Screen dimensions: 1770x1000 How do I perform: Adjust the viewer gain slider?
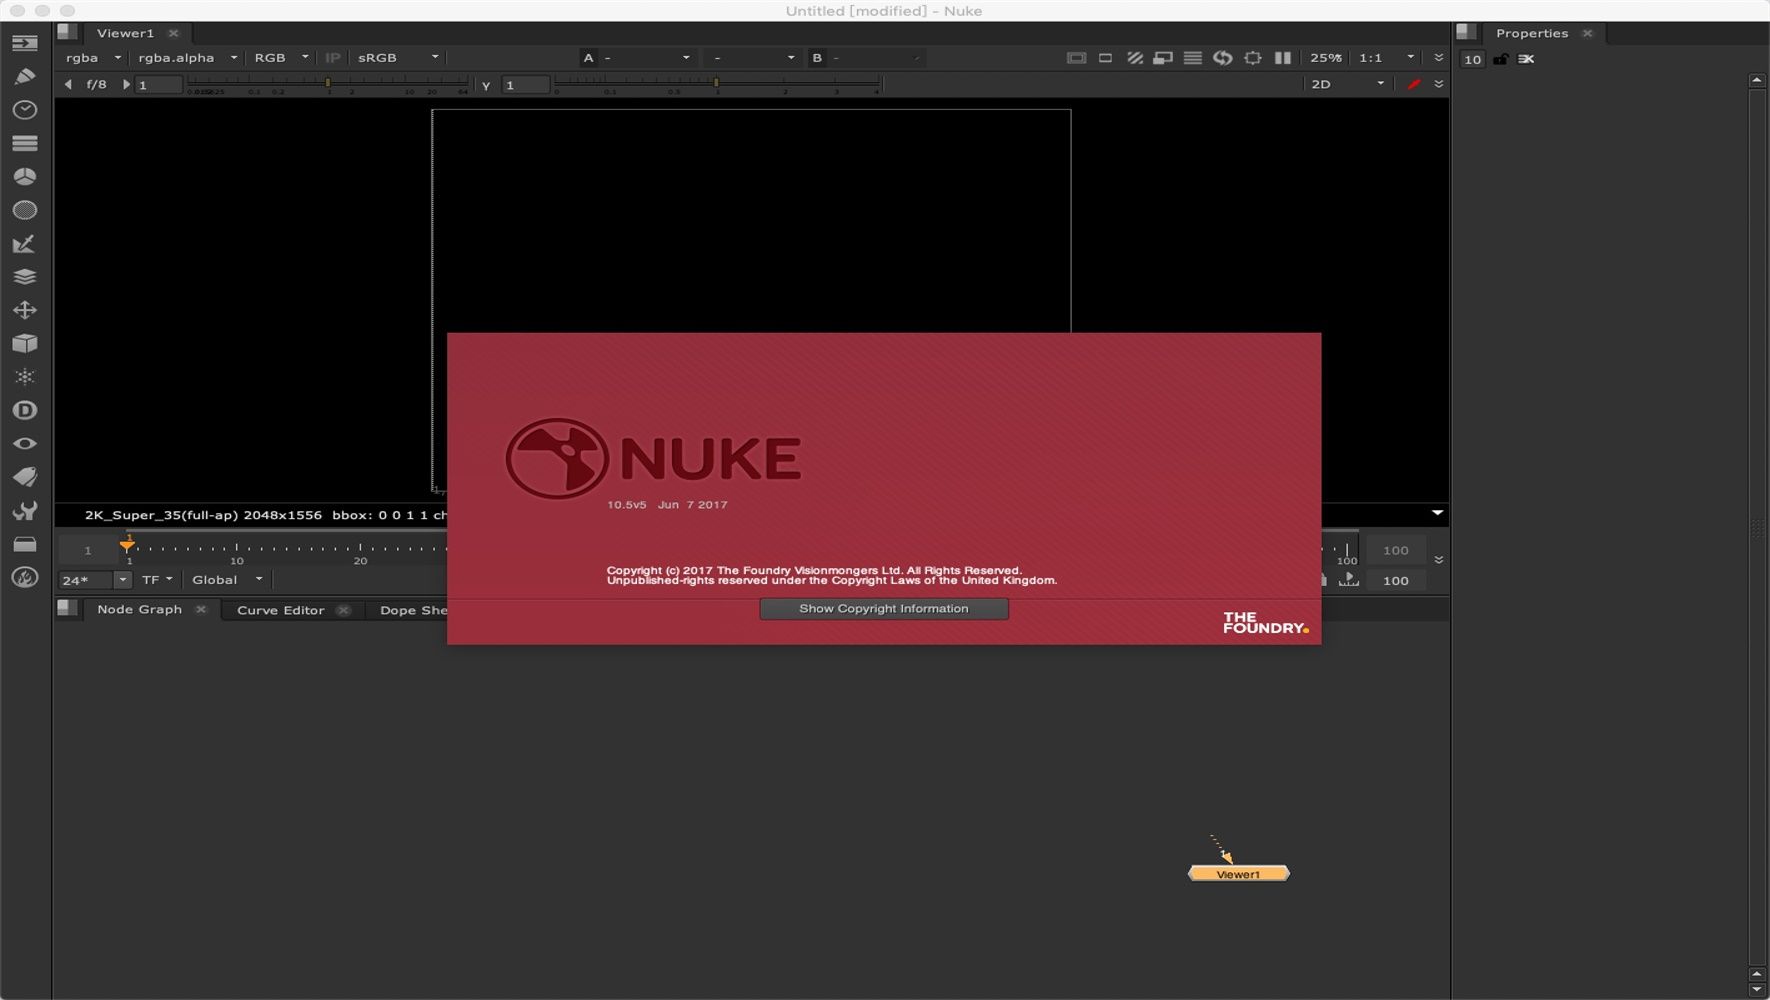[x=328, y=85]
